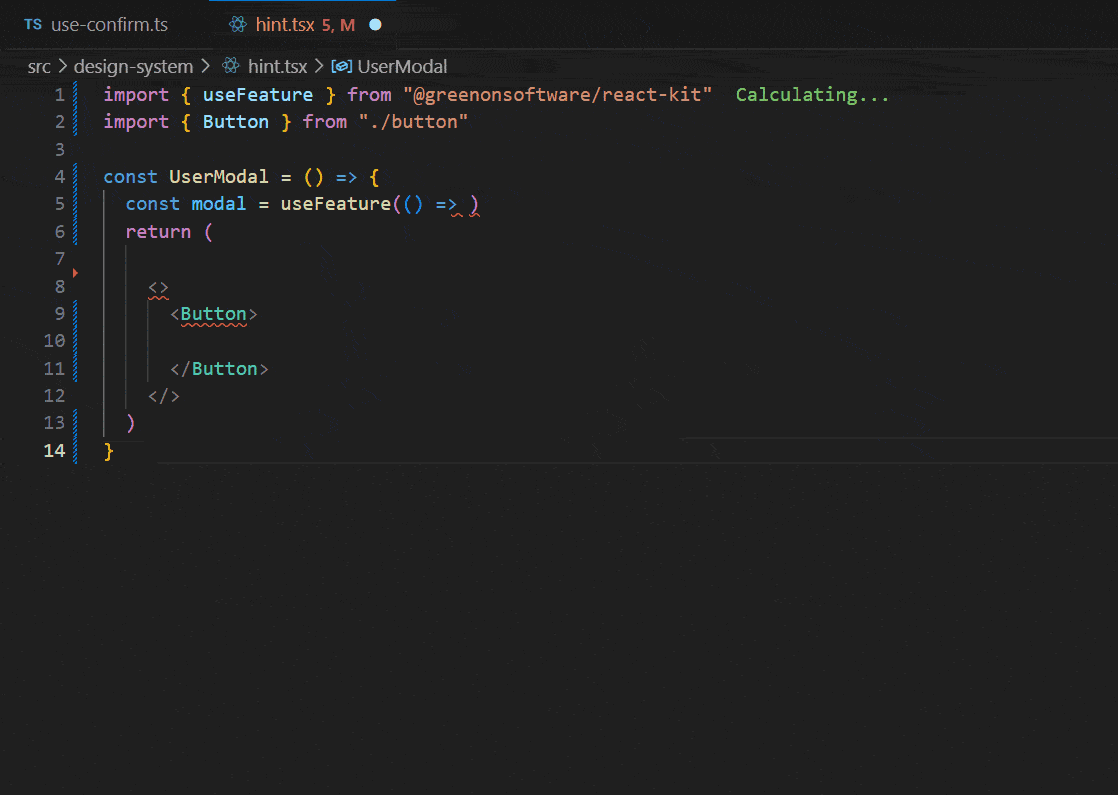Click the return keyword on line 6
The height and width of the screenshot is (795, 1118).
click(x=158, y=232)
